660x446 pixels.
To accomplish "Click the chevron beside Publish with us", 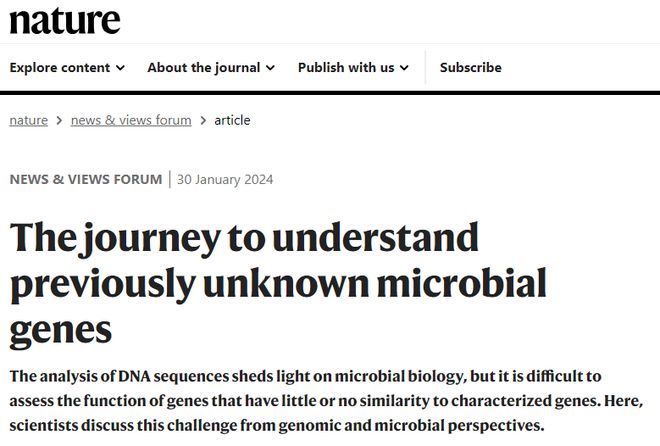I will tap(404, 68).
